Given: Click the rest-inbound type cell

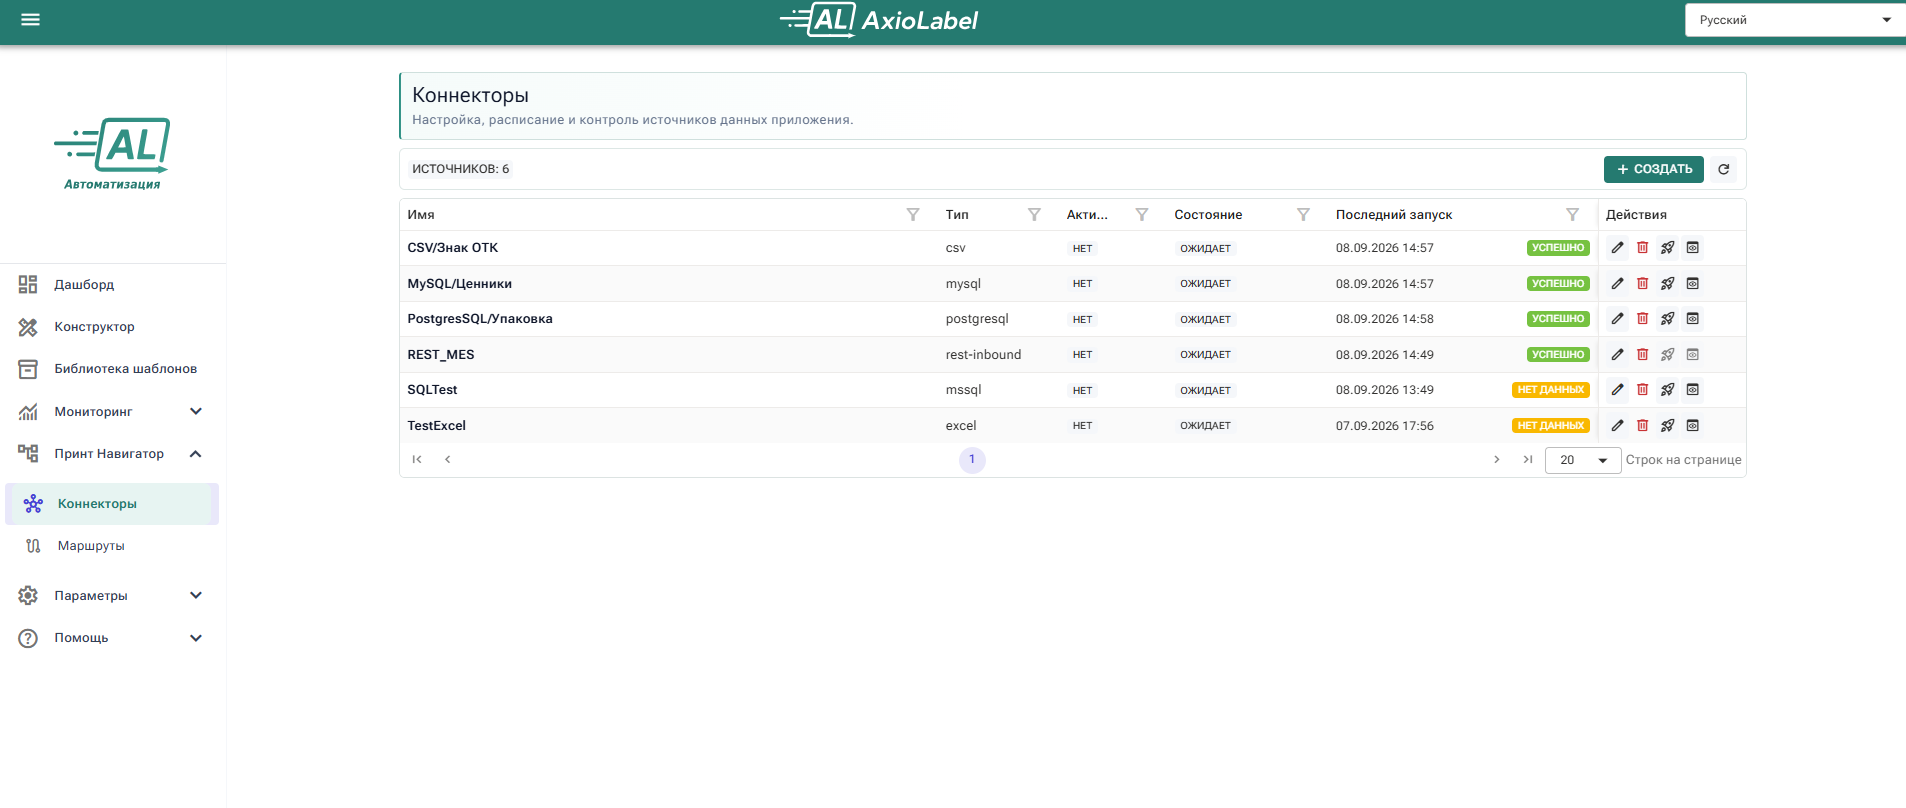Looking at the screenshot, I should click(983, 355).
